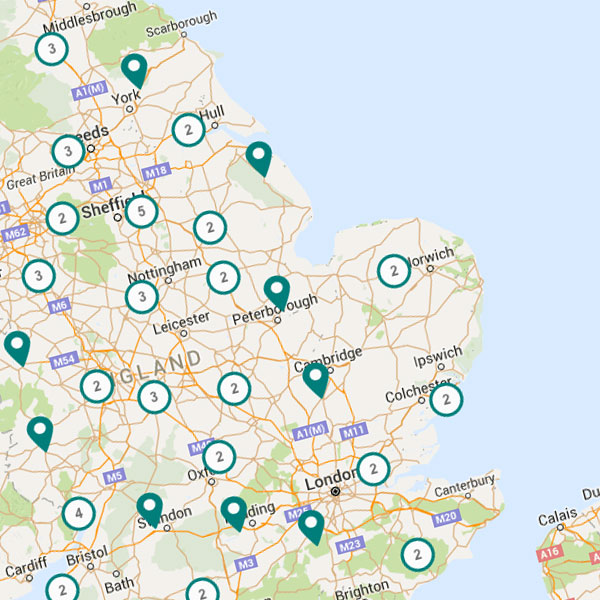Click the Leicester label
Image resolution: width=600 pixels, height=600 pixels.
pos(181,323)
